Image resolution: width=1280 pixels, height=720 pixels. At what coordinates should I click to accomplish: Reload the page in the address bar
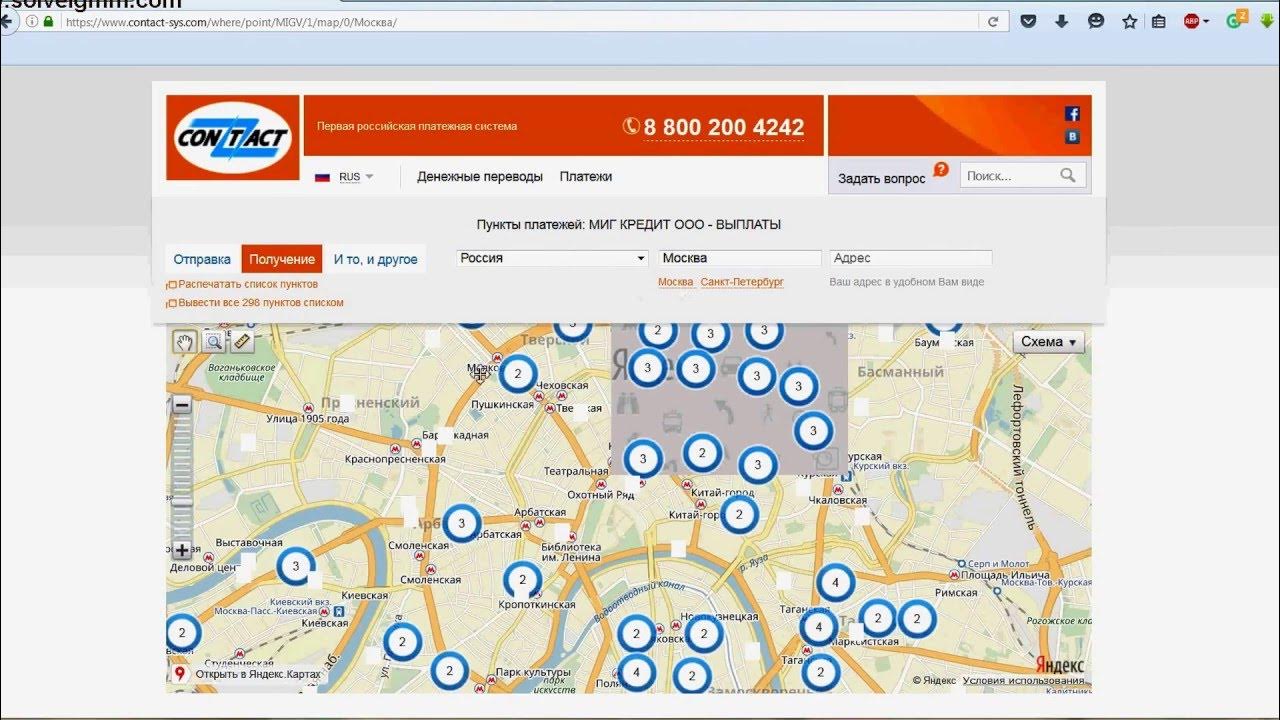(x=993, y=21)
